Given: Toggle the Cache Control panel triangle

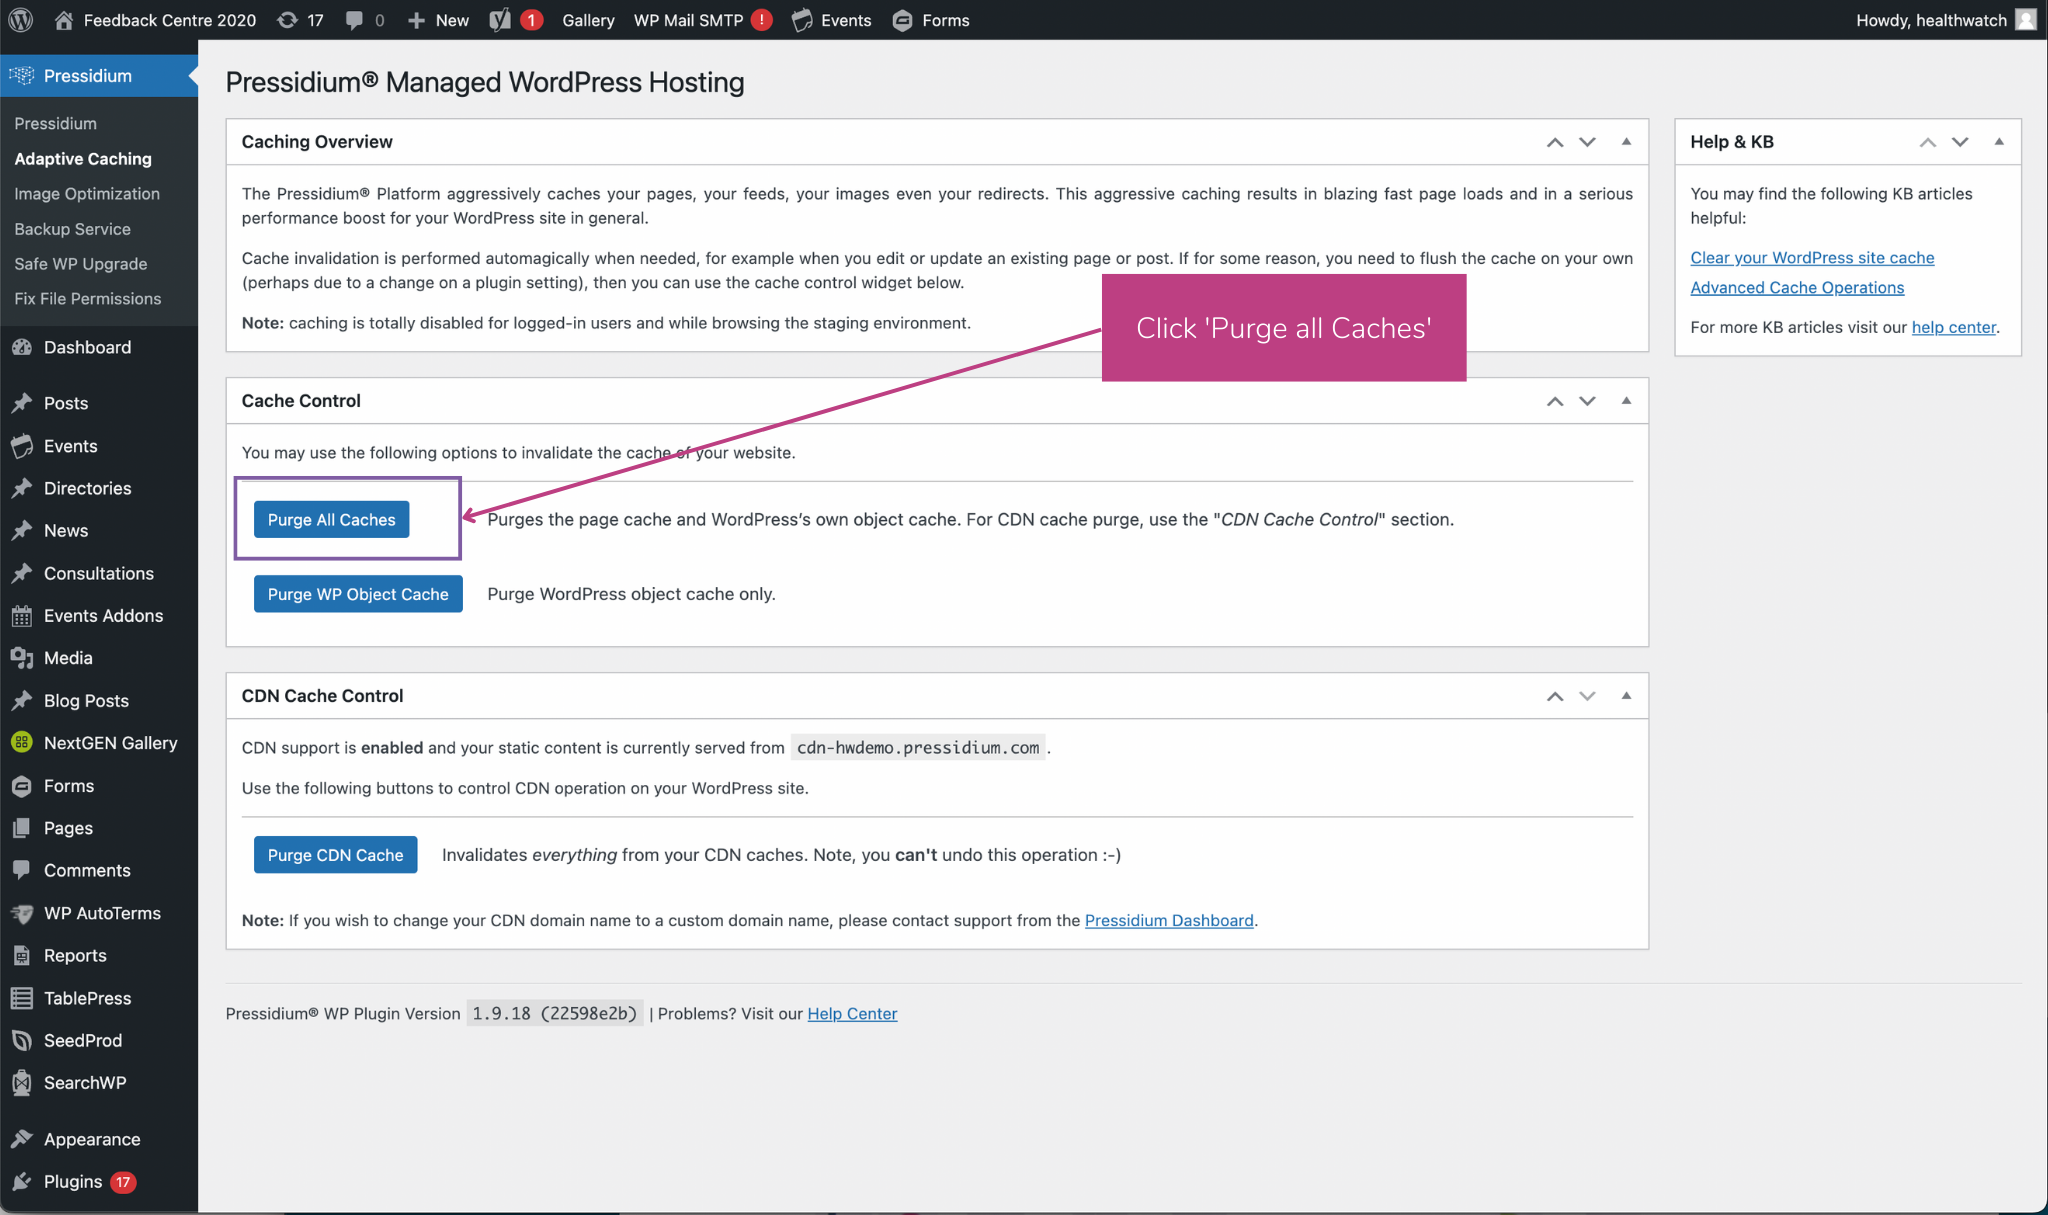Looking at the screenshot, I should 1626,401.
